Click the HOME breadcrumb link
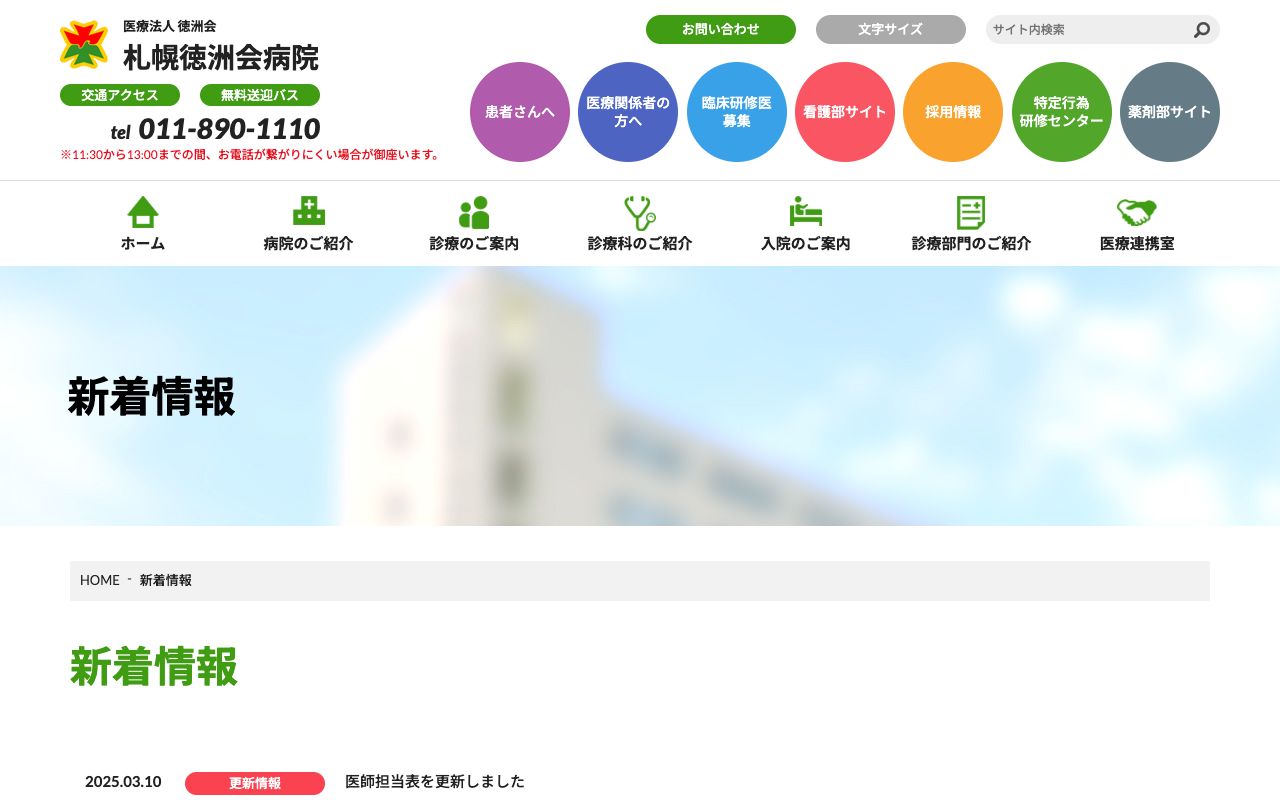This screenshot has width=1280, height=800. click(99, 580)
